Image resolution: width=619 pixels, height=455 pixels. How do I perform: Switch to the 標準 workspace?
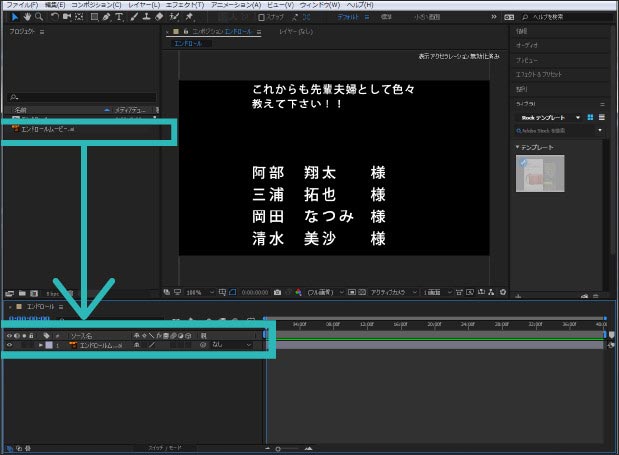pos(386,17)
